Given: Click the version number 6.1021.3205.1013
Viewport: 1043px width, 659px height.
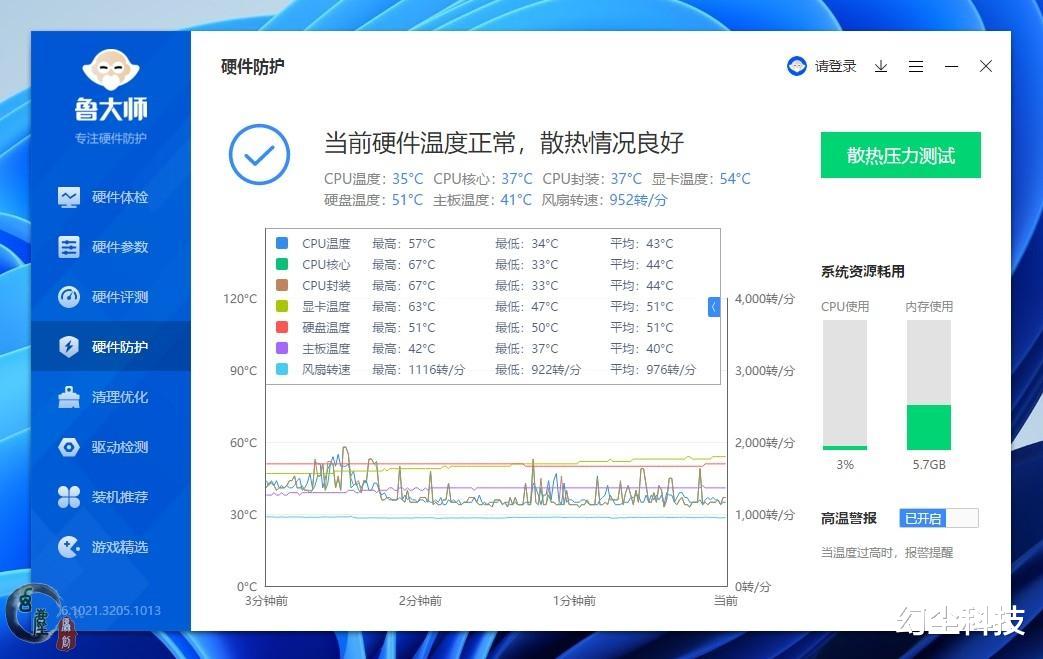Looking at the screenshot, I should [111, 610].
